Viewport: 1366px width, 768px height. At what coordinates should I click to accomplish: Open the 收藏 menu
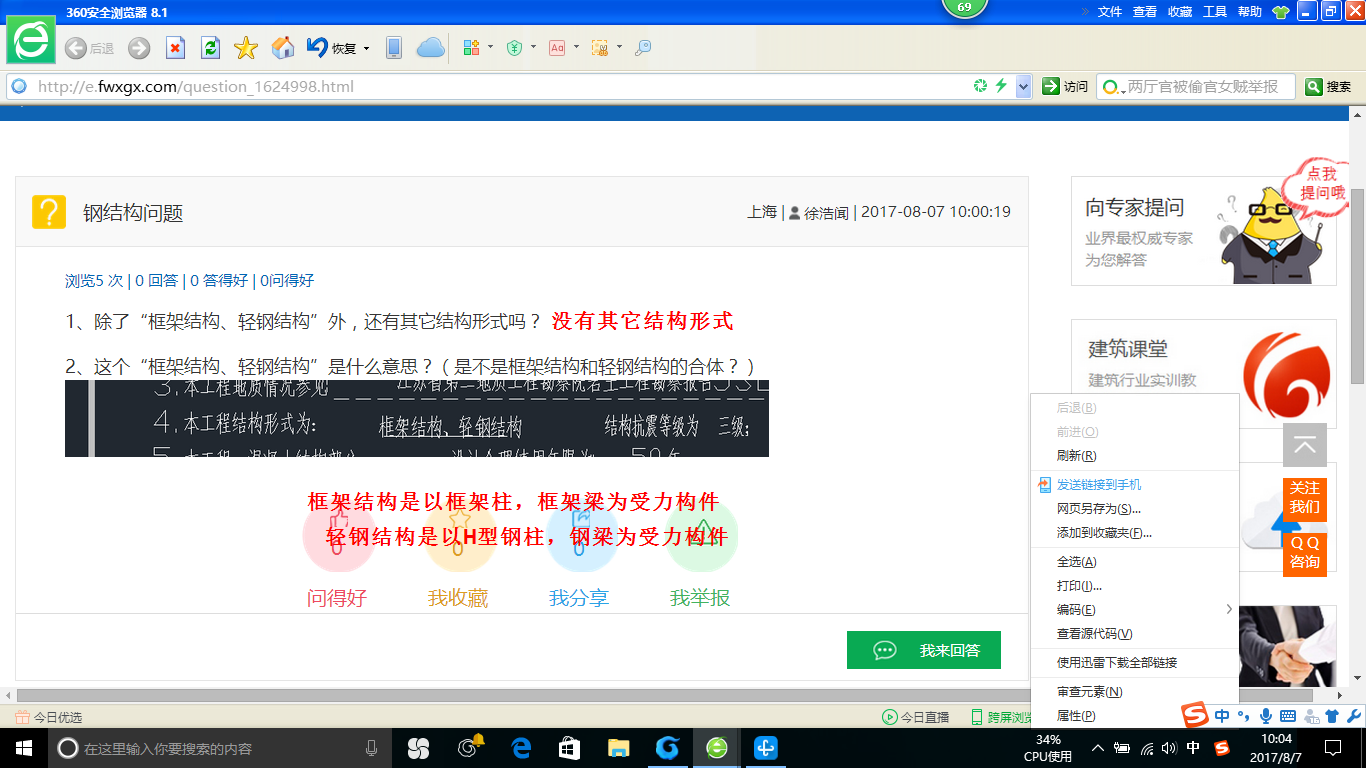click(1180, 12)
